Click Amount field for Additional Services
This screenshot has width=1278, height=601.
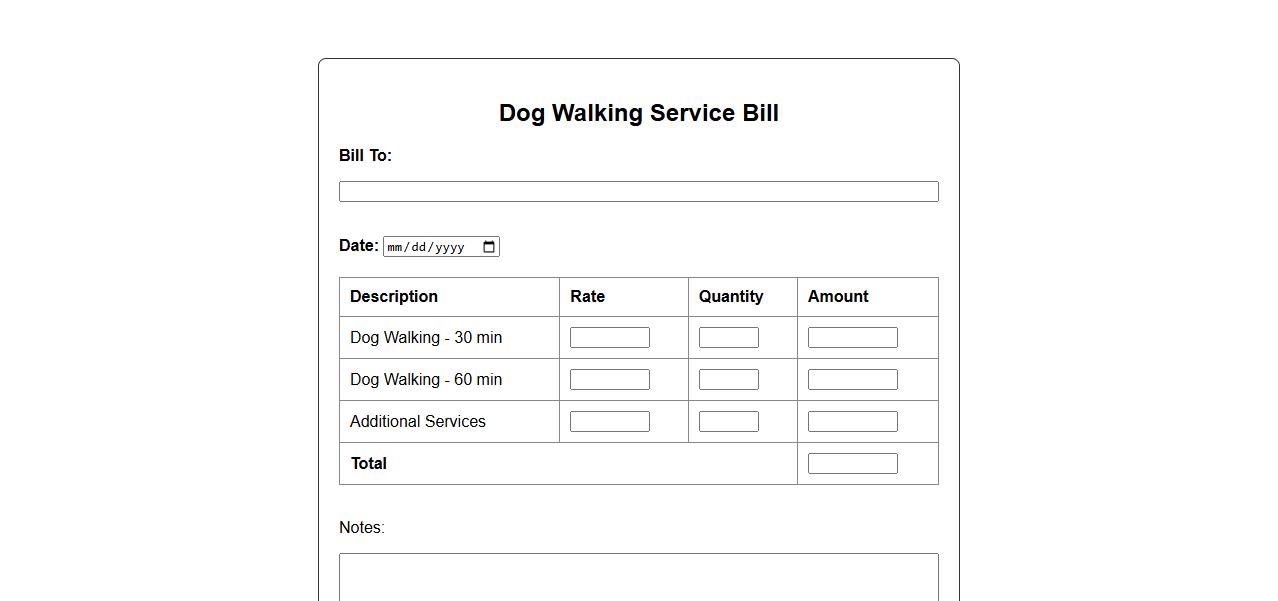[x=852, y=422]
